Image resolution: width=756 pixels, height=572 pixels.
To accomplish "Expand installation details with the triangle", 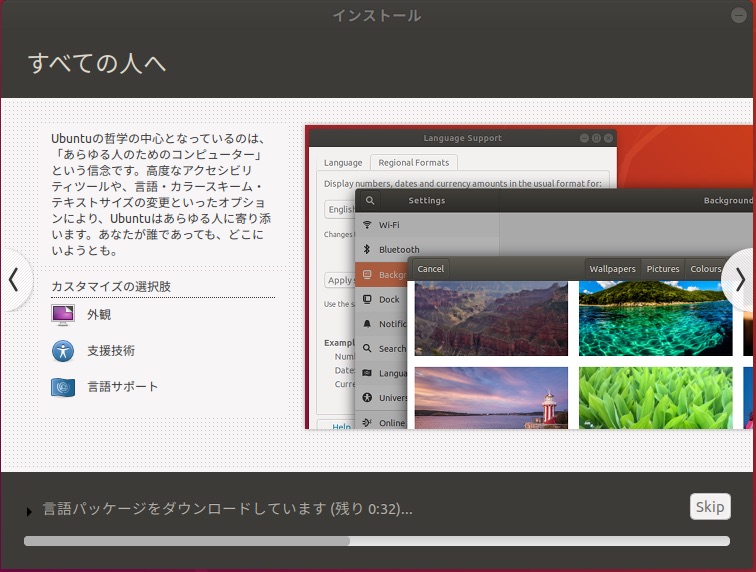I will click(29, 511).
